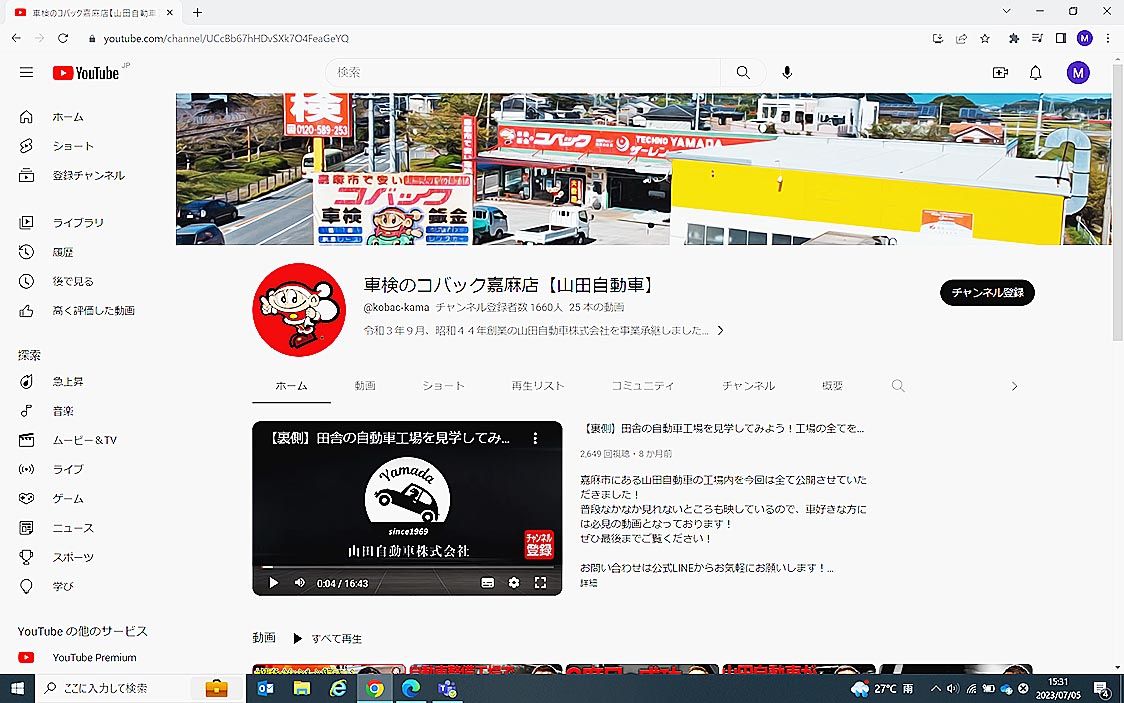Seek on the video progress bar
Viewport: 1124px width, 703px height.
point(407,567)
